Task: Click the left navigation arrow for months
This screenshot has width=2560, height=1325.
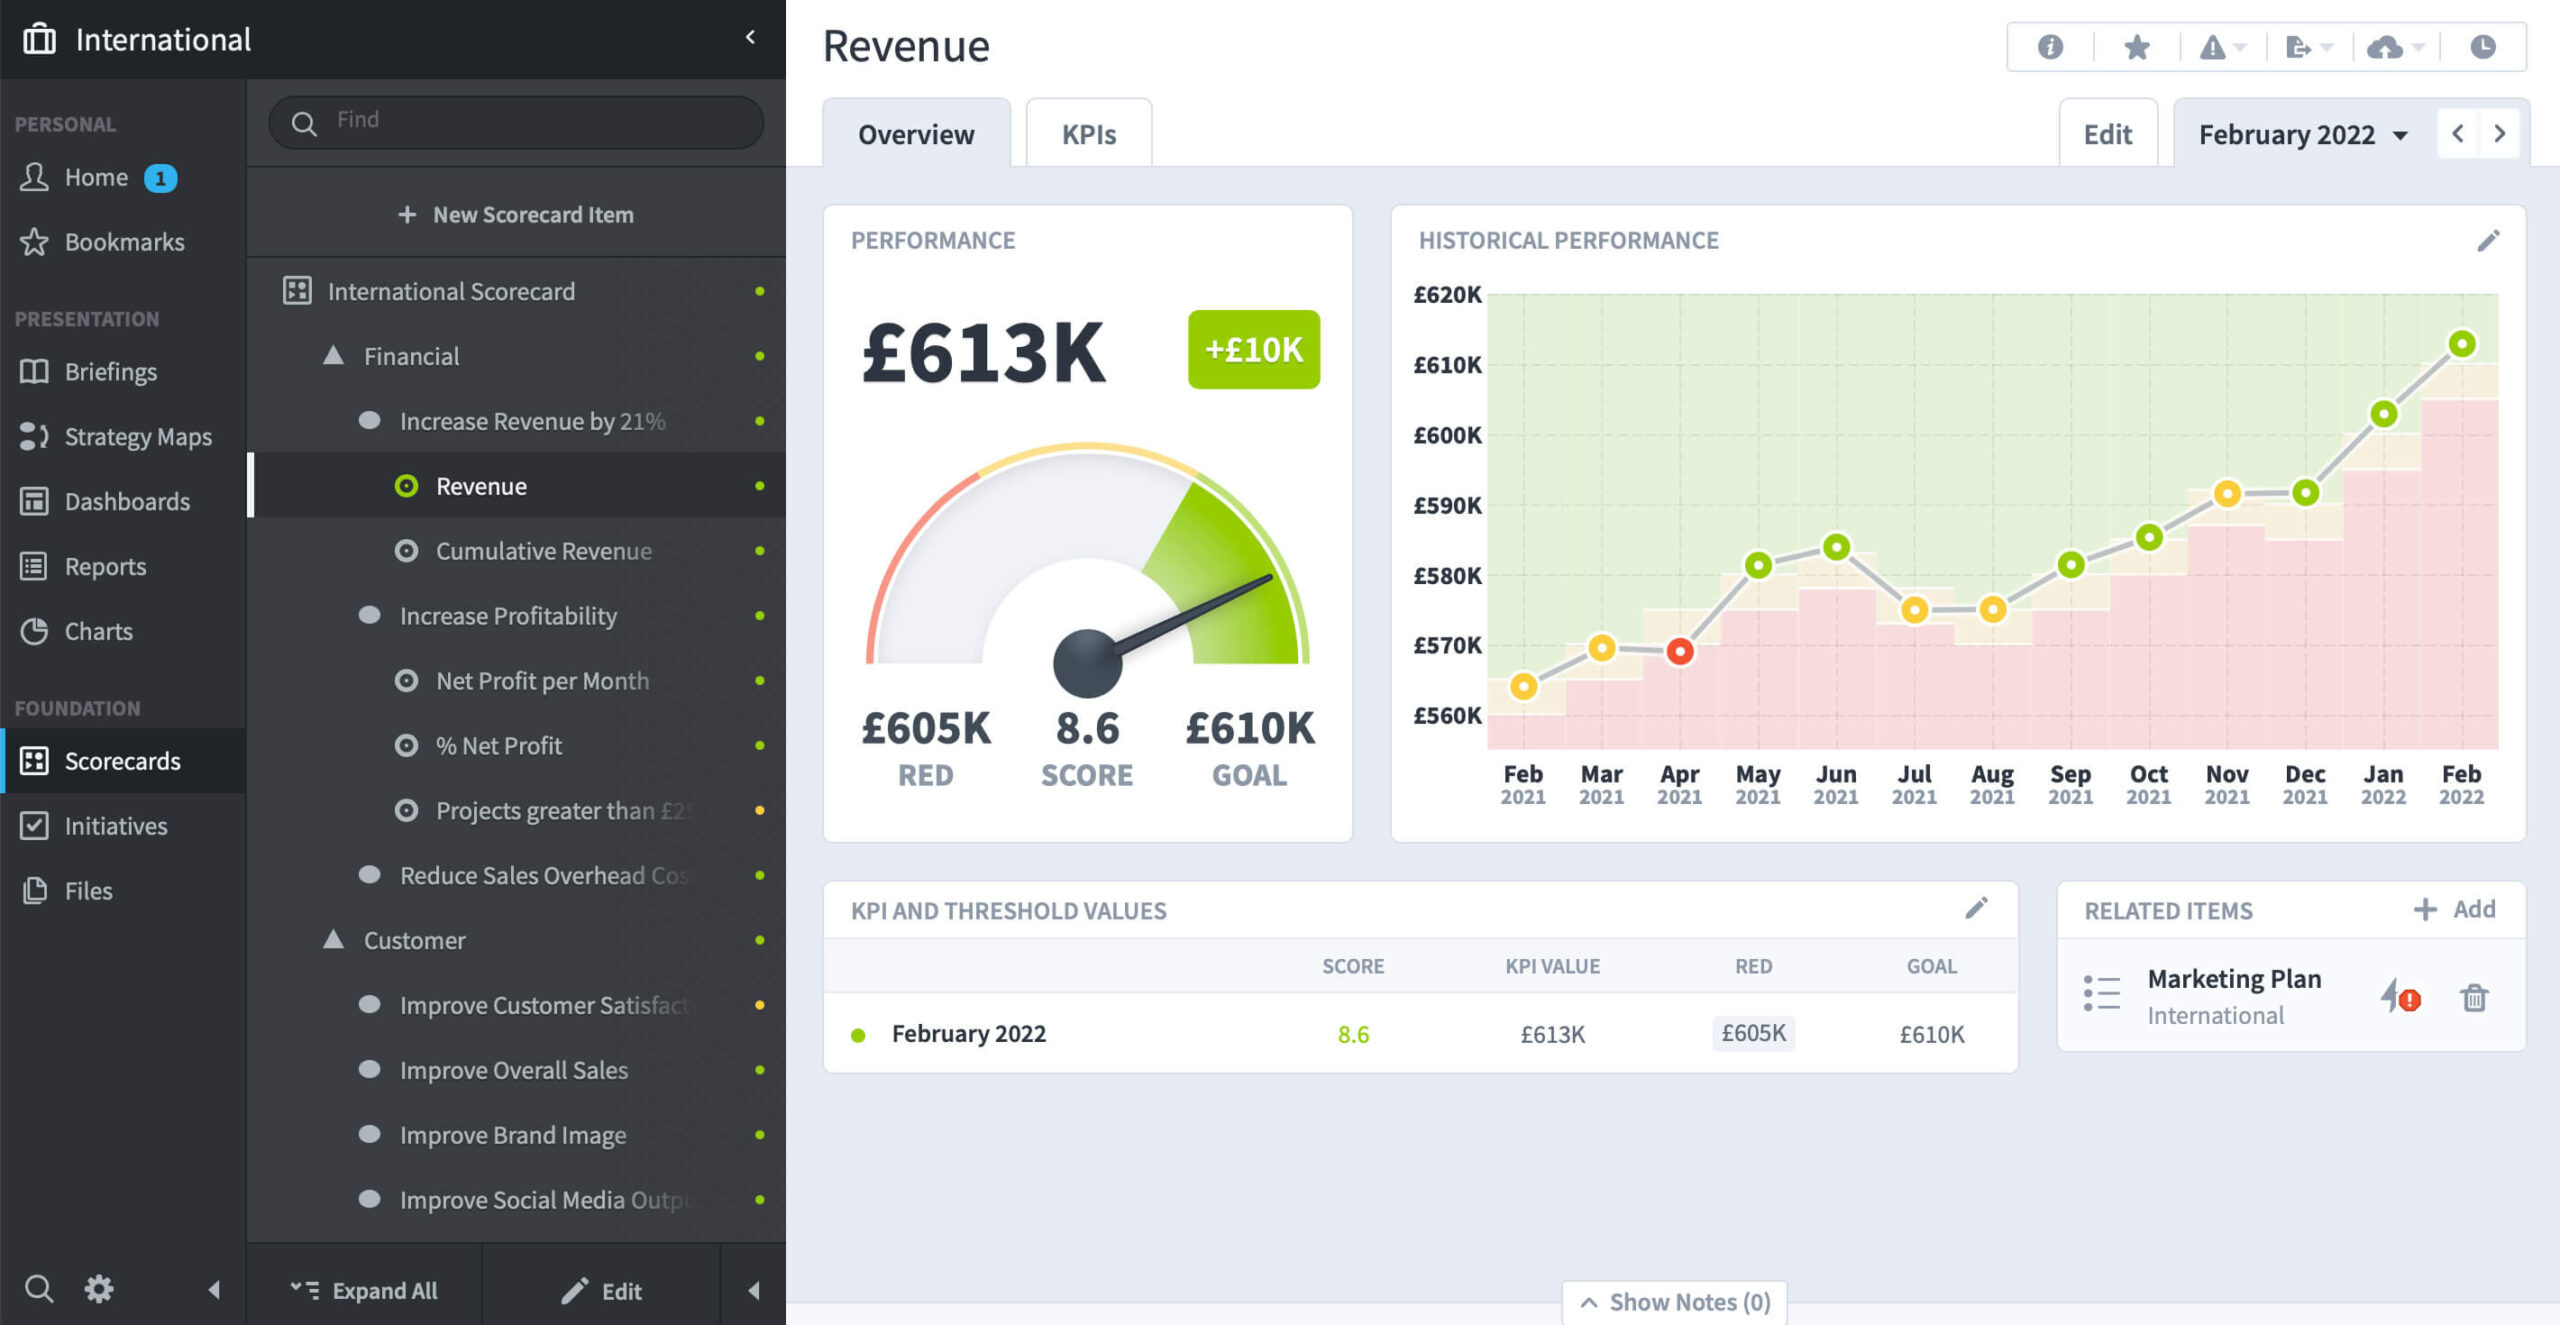Action: pyautogui.click(x=2455, y=134)
